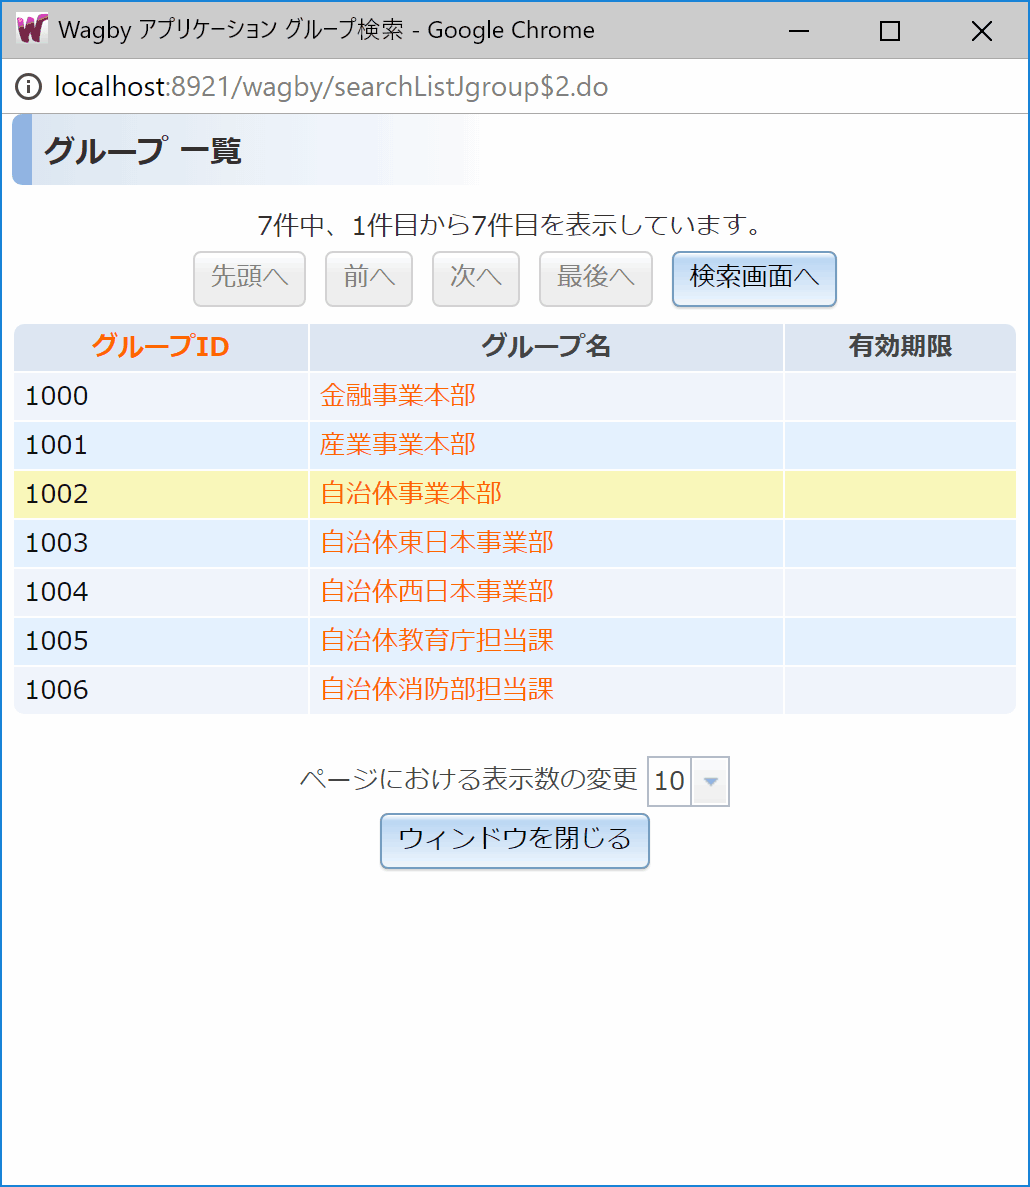Click the 有効期限 column header

click(900, 347)
